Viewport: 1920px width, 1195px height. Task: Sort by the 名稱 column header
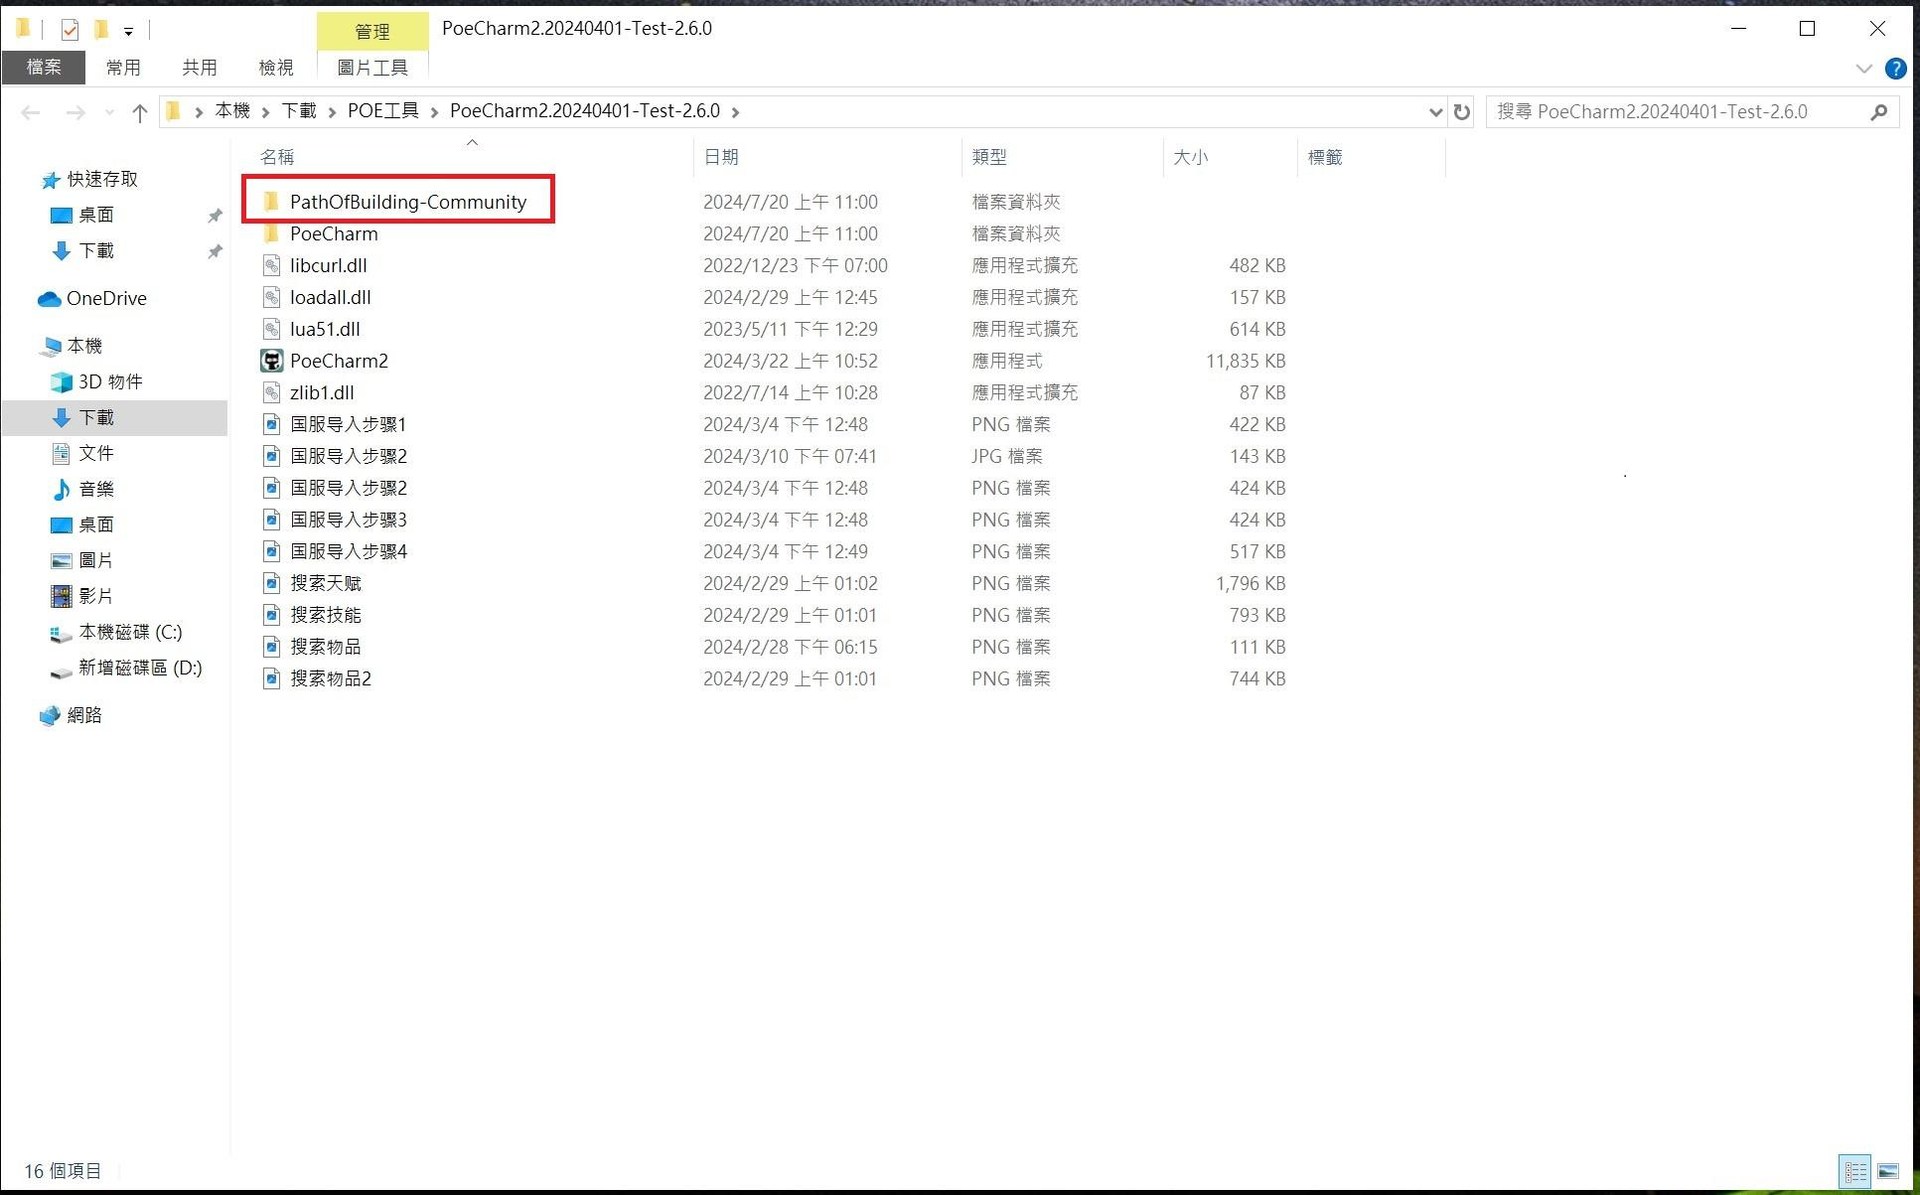coord(277,157)
